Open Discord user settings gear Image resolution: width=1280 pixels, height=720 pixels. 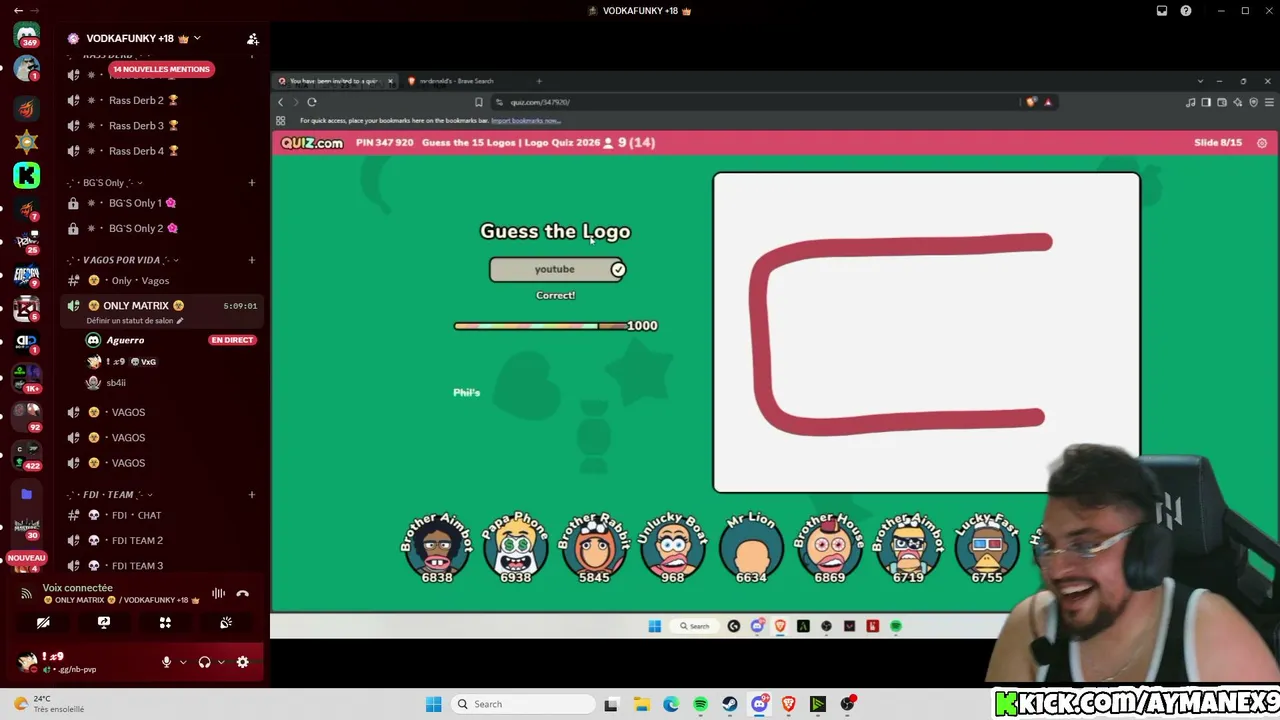pyautogui.click(x=242, y=662)
